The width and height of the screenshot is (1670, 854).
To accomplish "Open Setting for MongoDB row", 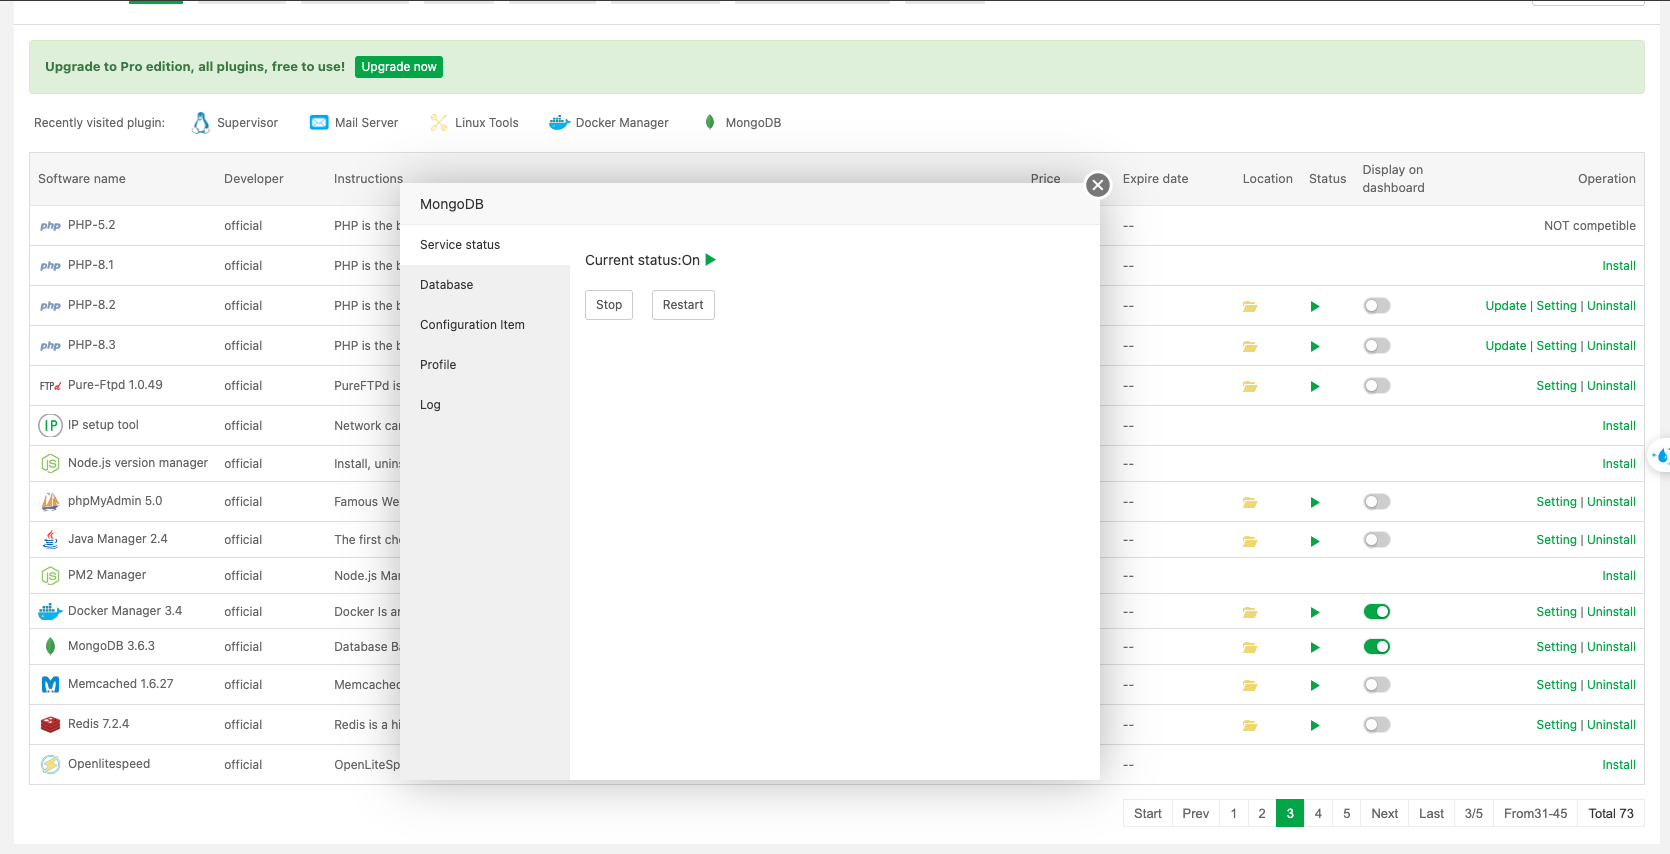I will (x=1556, y=647).
